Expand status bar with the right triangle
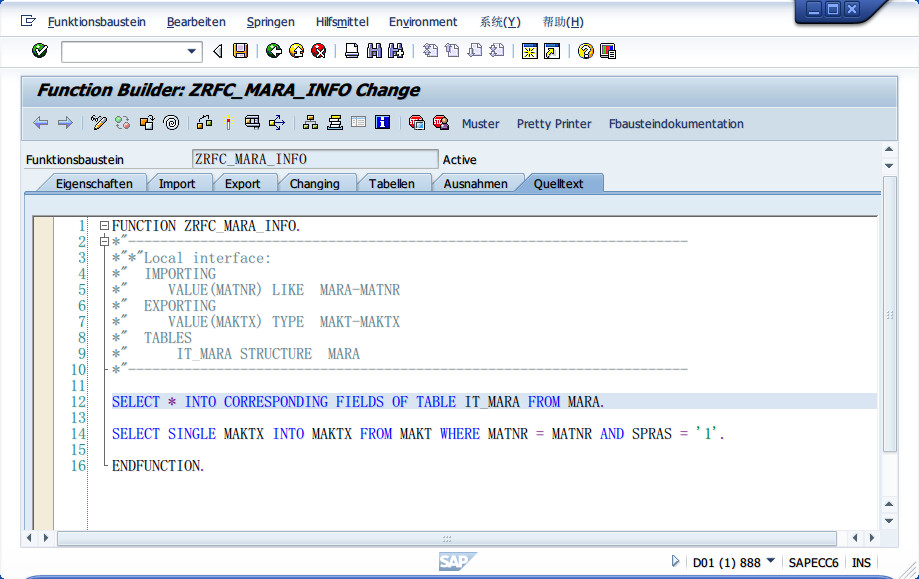This screenshot has width=919, height=579. point(675,561)
